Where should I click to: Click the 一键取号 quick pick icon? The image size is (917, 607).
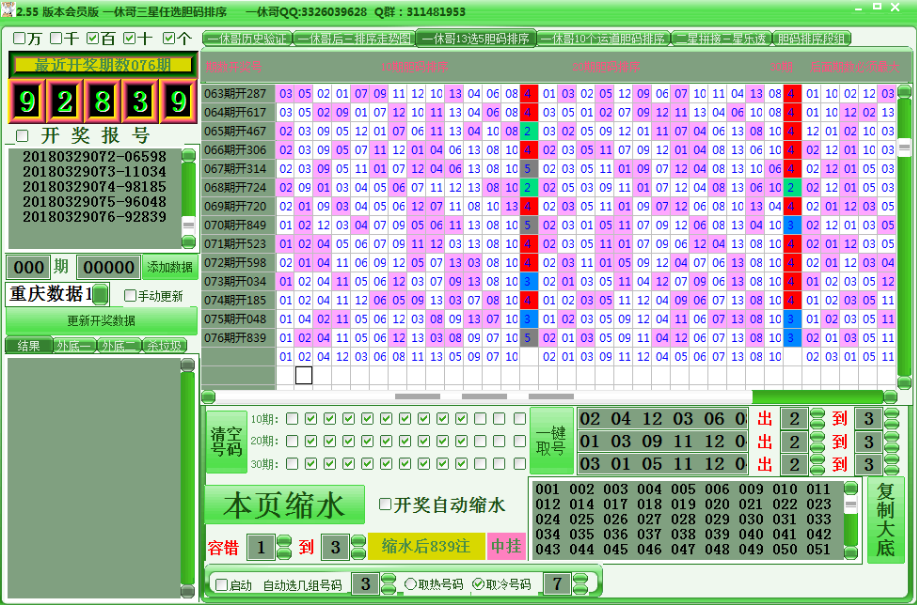pos(552,440)
